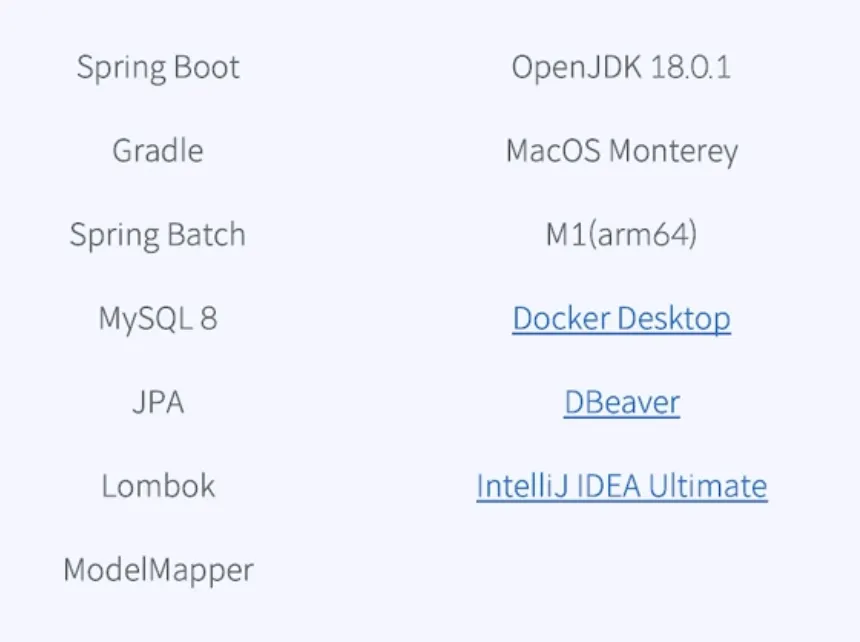This screenshot has width=860, height=642.
Task: Click the Spring Boot text
Action: click(x=158, y=68)
